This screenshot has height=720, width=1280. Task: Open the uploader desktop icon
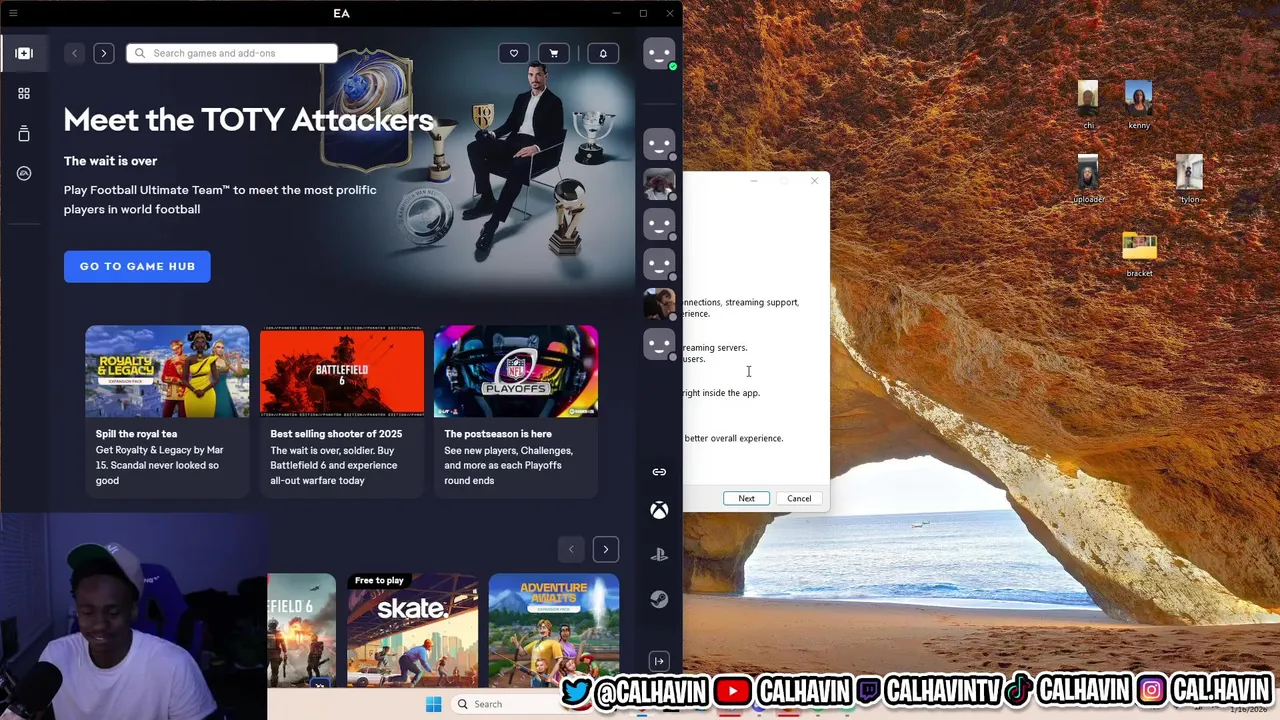point(1088,179)
